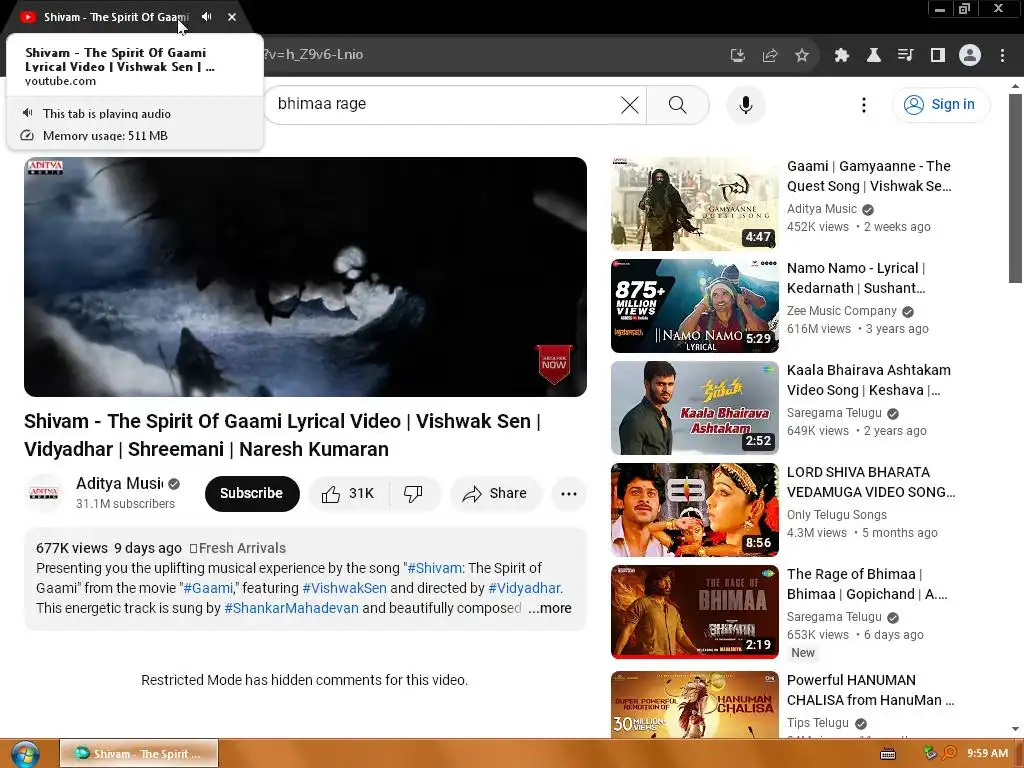Click Shivam Chrome taskbar button
The image size is (1024, 768).
click(x=139, y=754)
